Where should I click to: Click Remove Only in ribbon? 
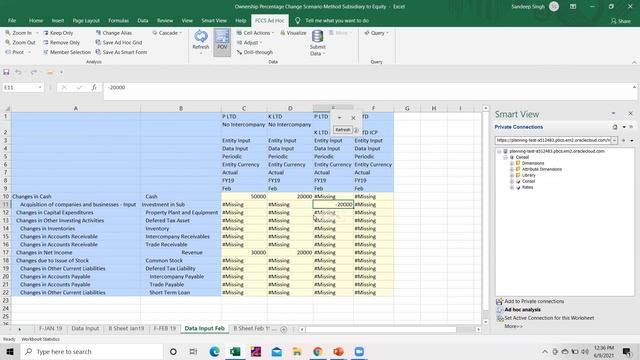pyautogui.click(x=61, y=42)
